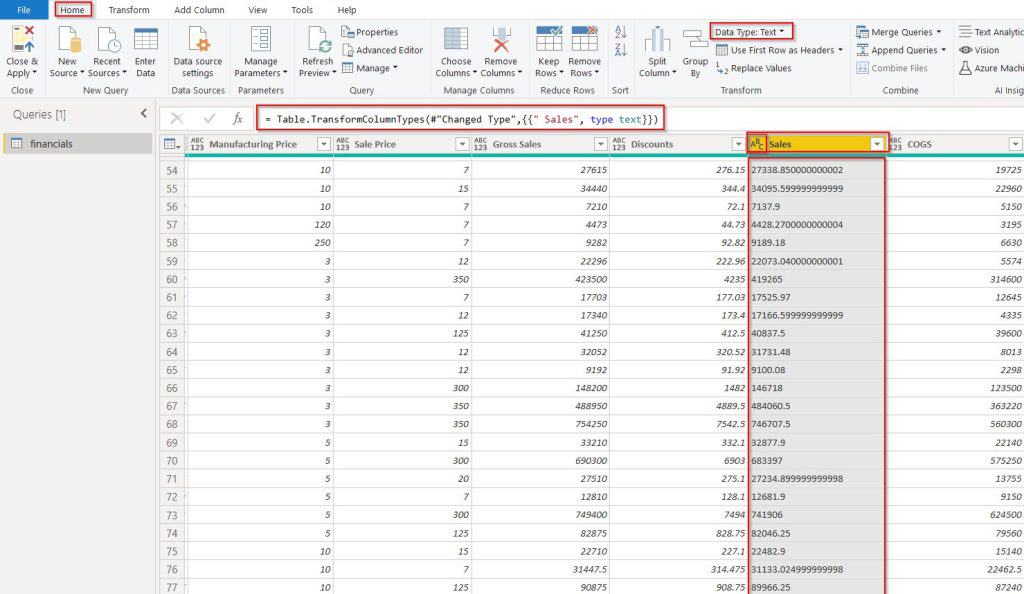Open the Help tab
Viewport: 1024px width, 594px height.
[x=347, y=10]
